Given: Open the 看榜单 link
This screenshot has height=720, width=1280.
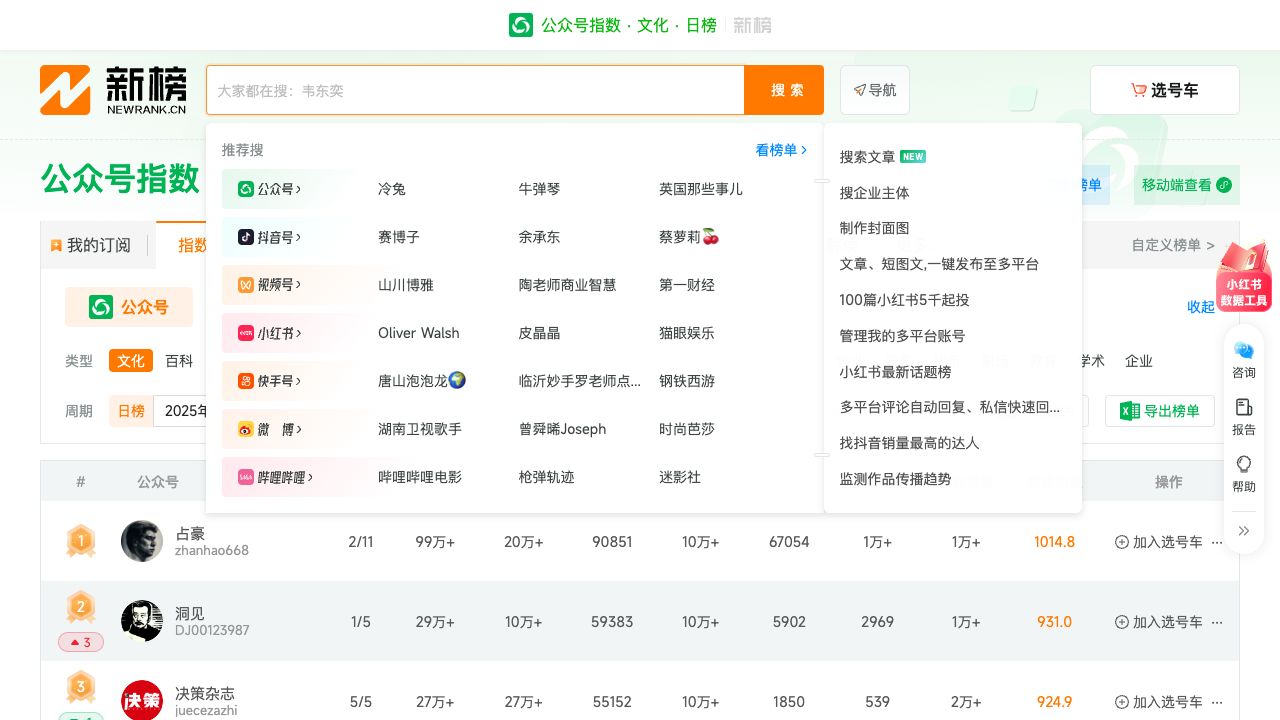Looking at the screenshot, I should [780, 150].
